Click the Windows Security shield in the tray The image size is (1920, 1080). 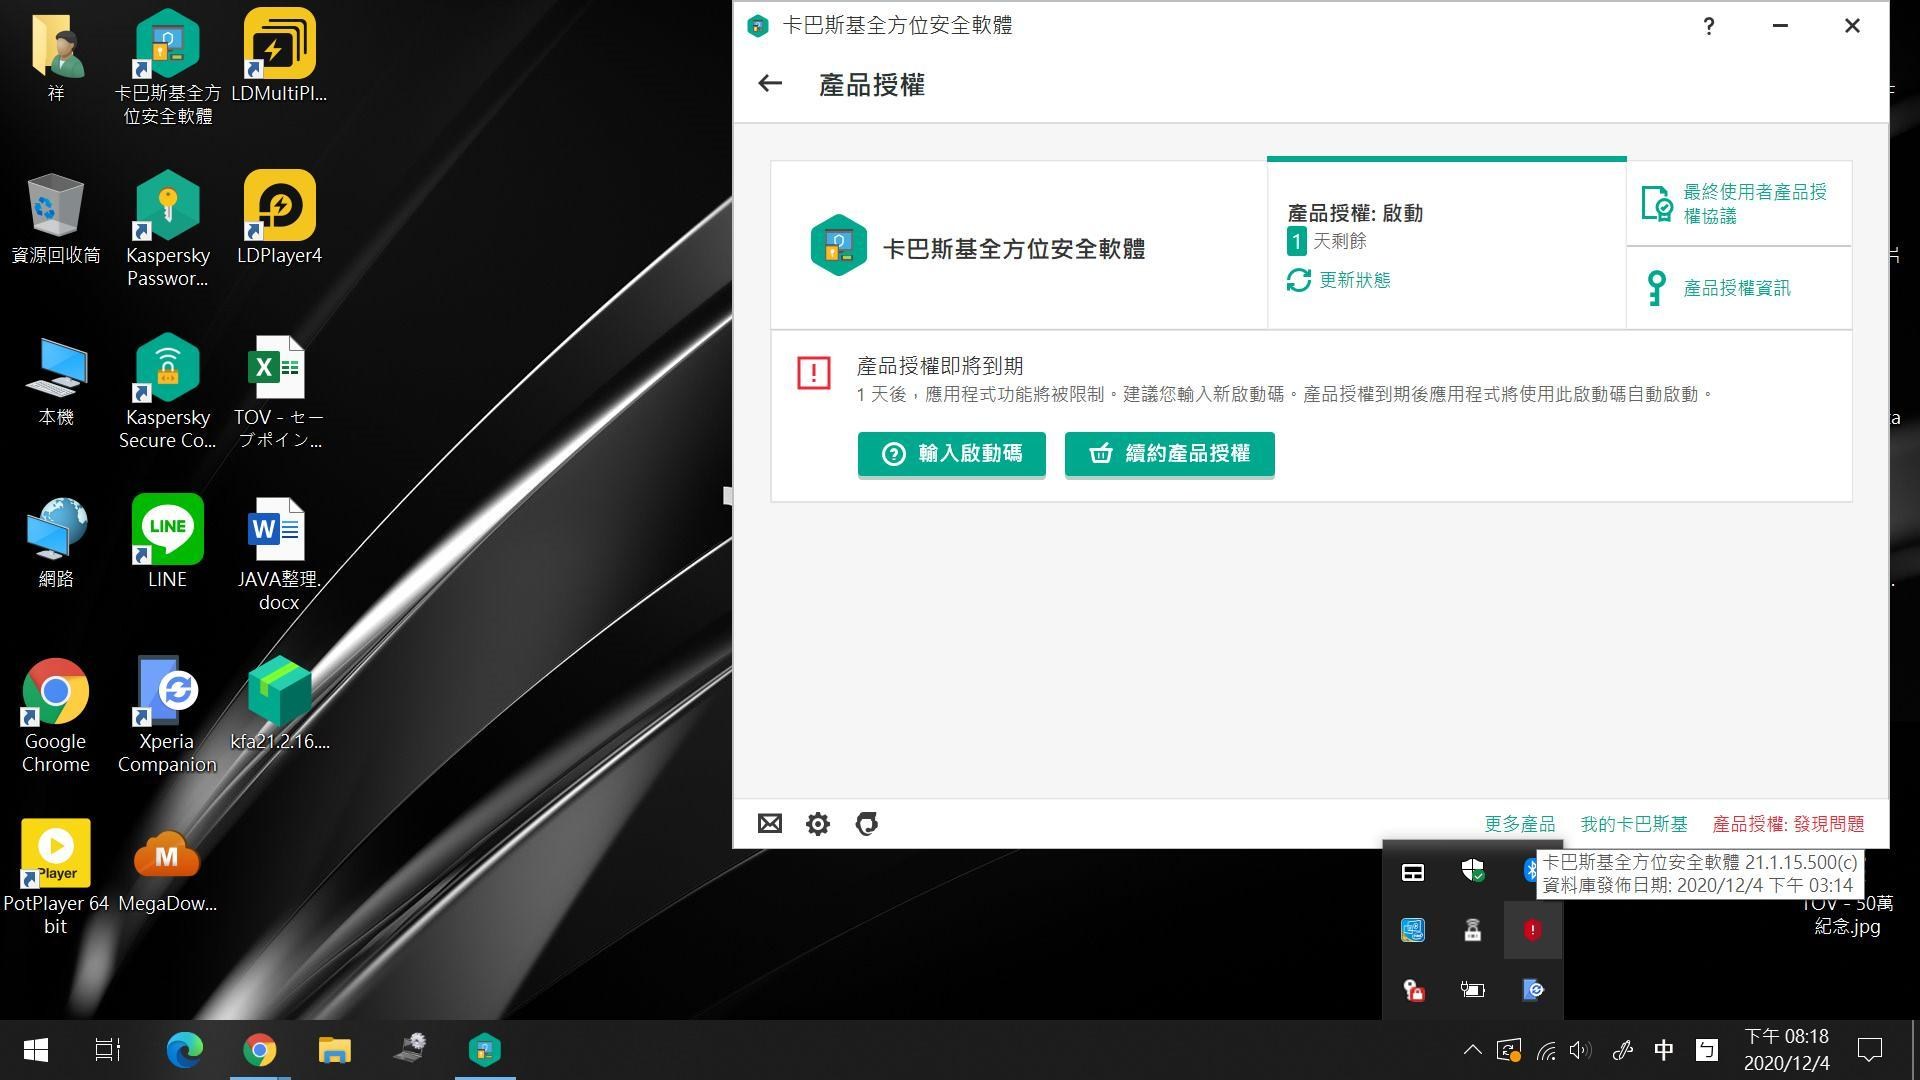pyautogui.click(x=1472, y=870)
